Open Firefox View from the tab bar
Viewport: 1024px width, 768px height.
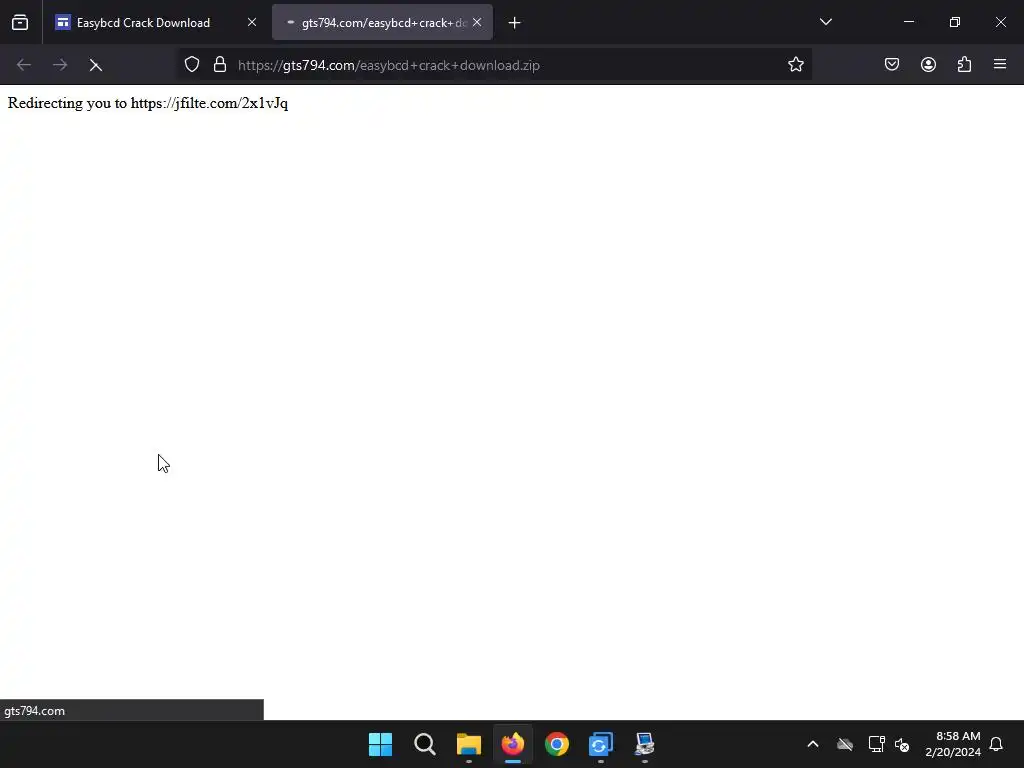click(20, 23)
